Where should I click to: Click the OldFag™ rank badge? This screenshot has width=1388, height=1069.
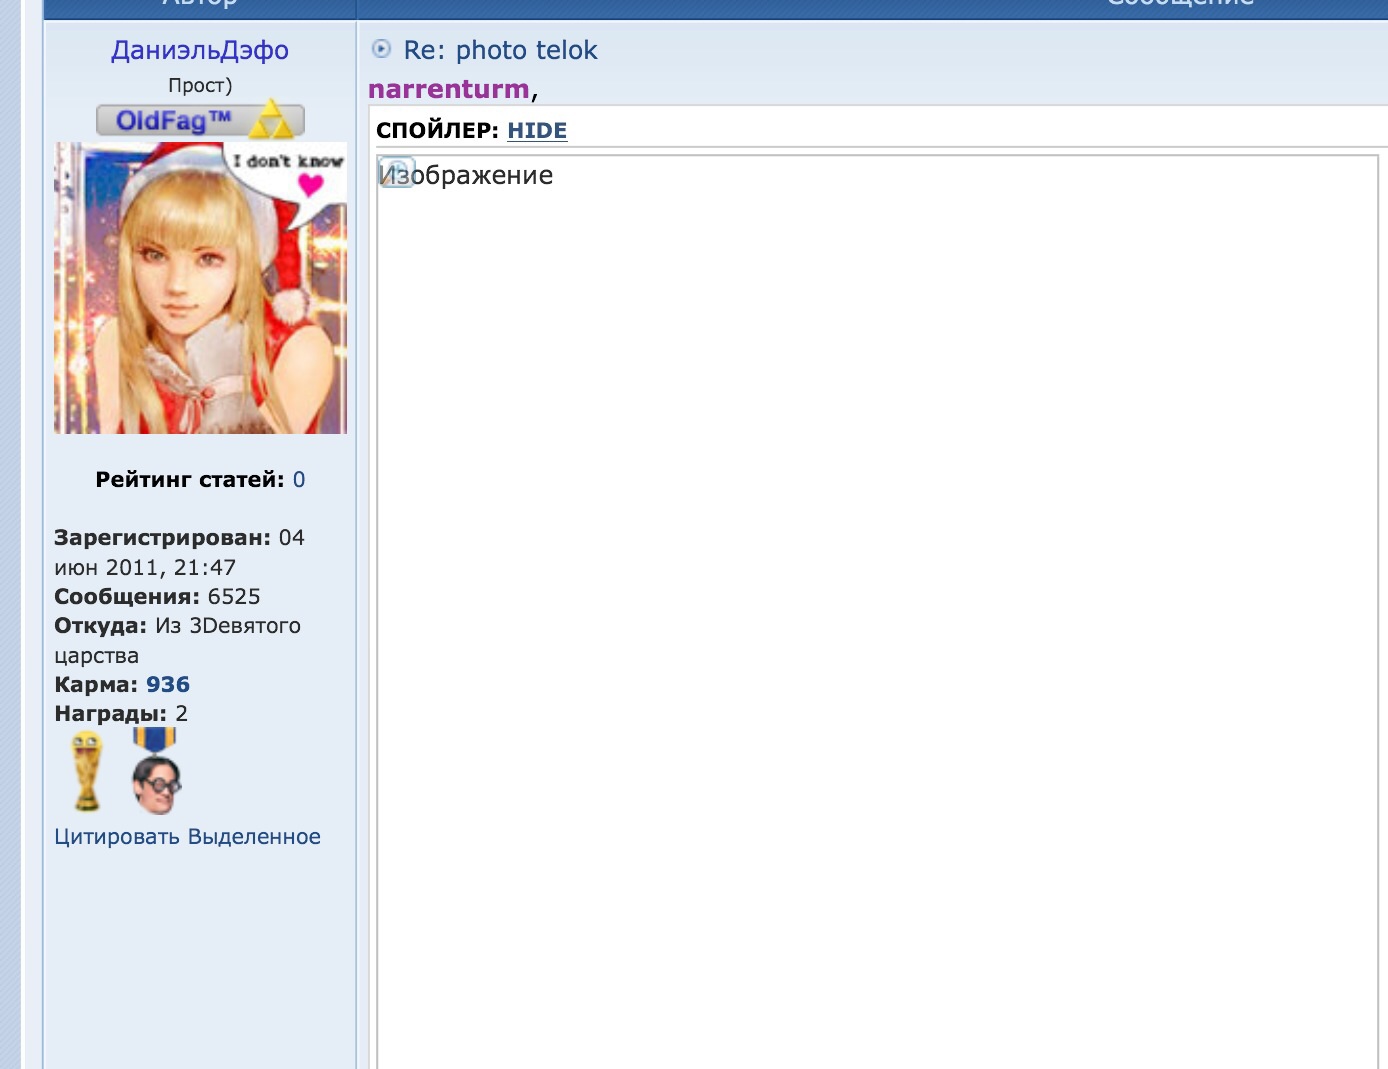pyautogui.click(x=175, y=121)
